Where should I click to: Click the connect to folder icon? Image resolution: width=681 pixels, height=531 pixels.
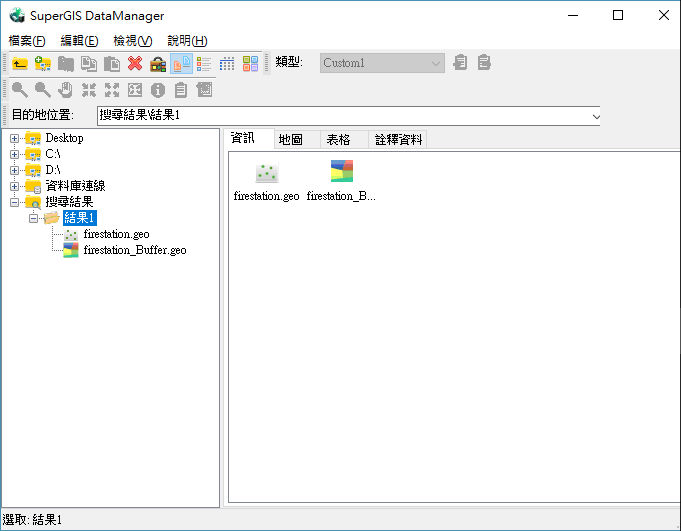(x=43, y=64)
